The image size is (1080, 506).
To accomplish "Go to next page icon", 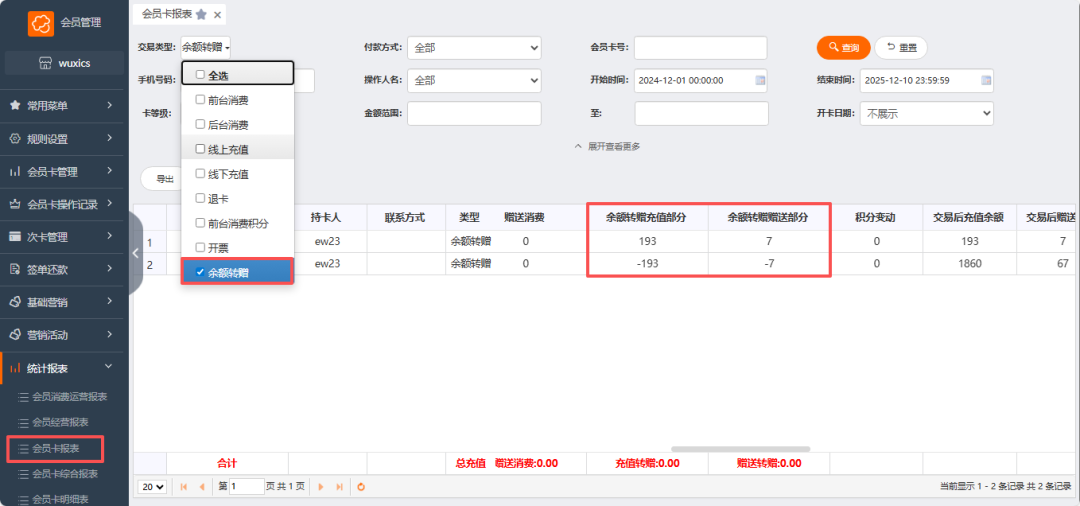I will pos(320,487).
